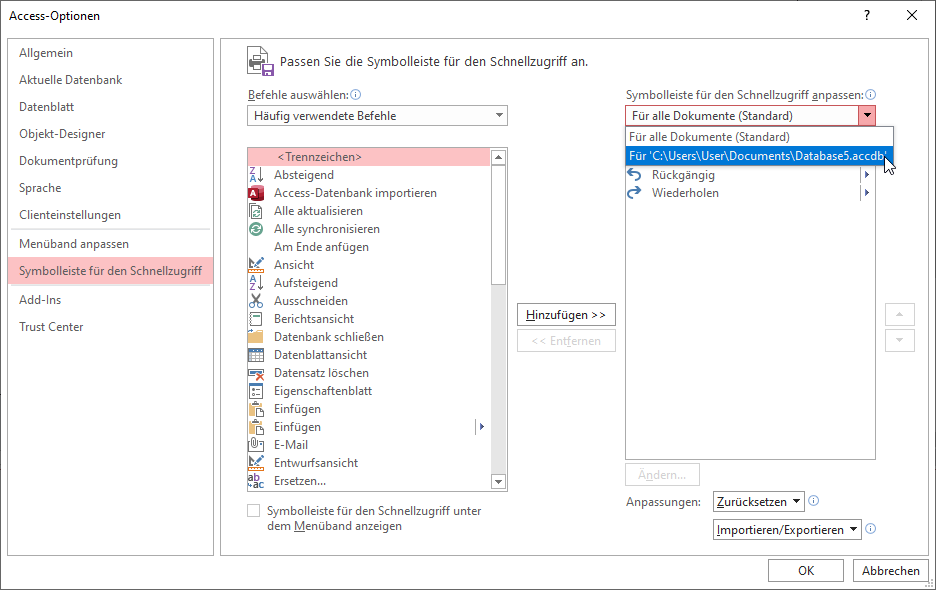Click the Hinzufügen button
This screenshot has width=936, height=590.
coord(566,314)
